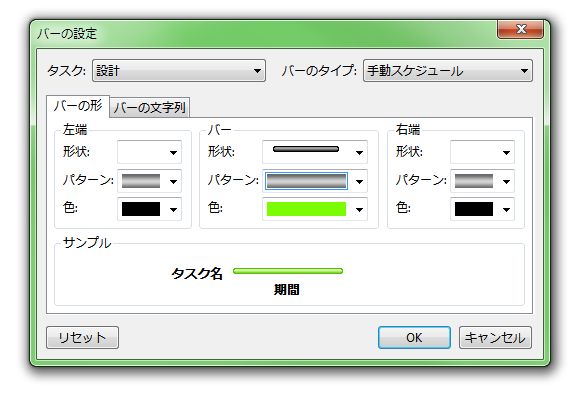Open the バー 形状 shape dropdown arrow
The width and height of the screenshot is (578, 400).
[x=359, y=153]
